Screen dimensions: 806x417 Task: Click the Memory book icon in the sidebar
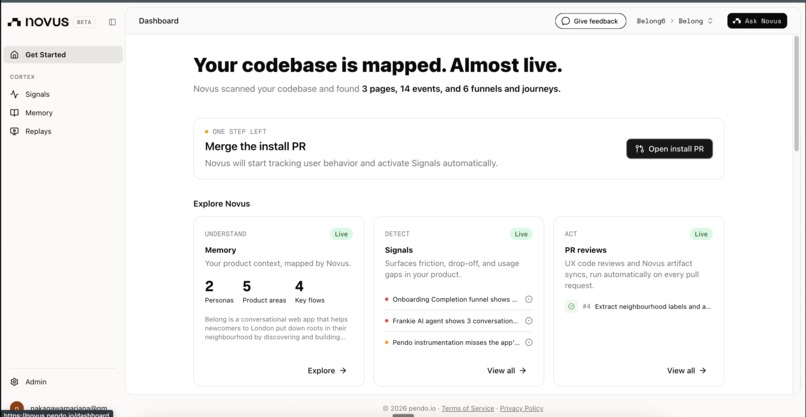click(14, 113)
